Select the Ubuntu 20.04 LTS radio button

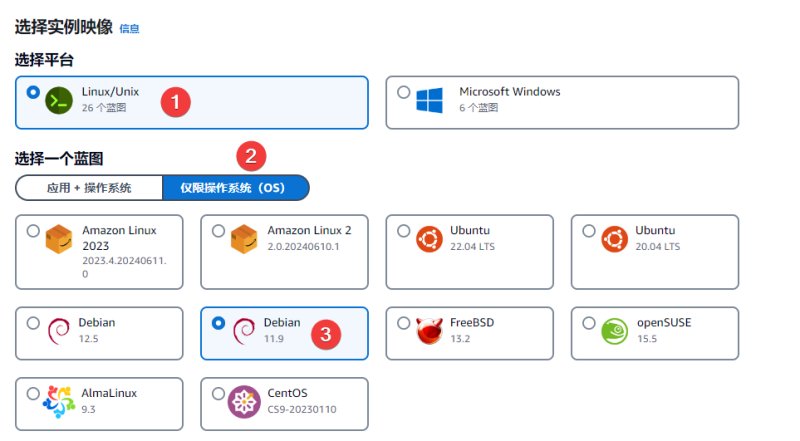(x=589, y=231)
